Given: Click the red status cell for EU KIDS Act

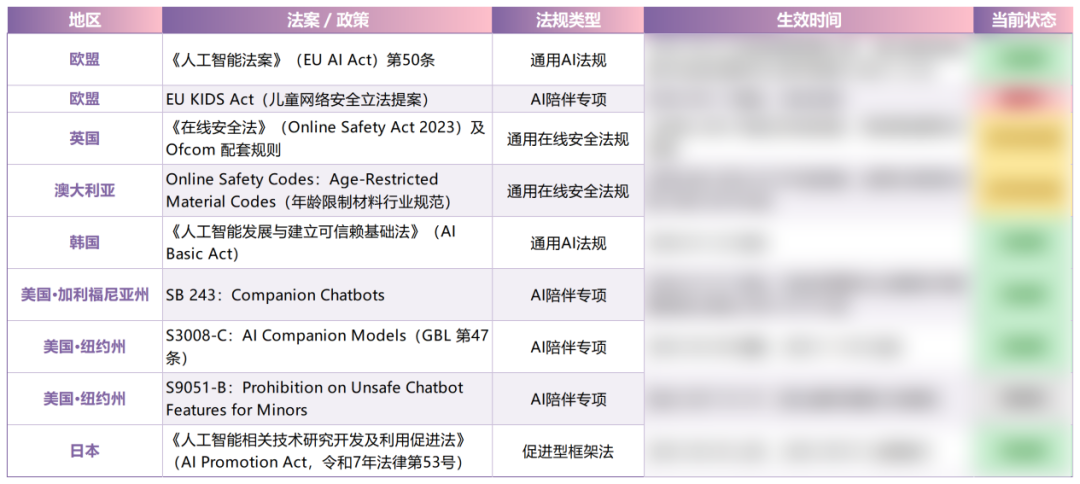Looking at the screenshot, I should point(1024,99).
